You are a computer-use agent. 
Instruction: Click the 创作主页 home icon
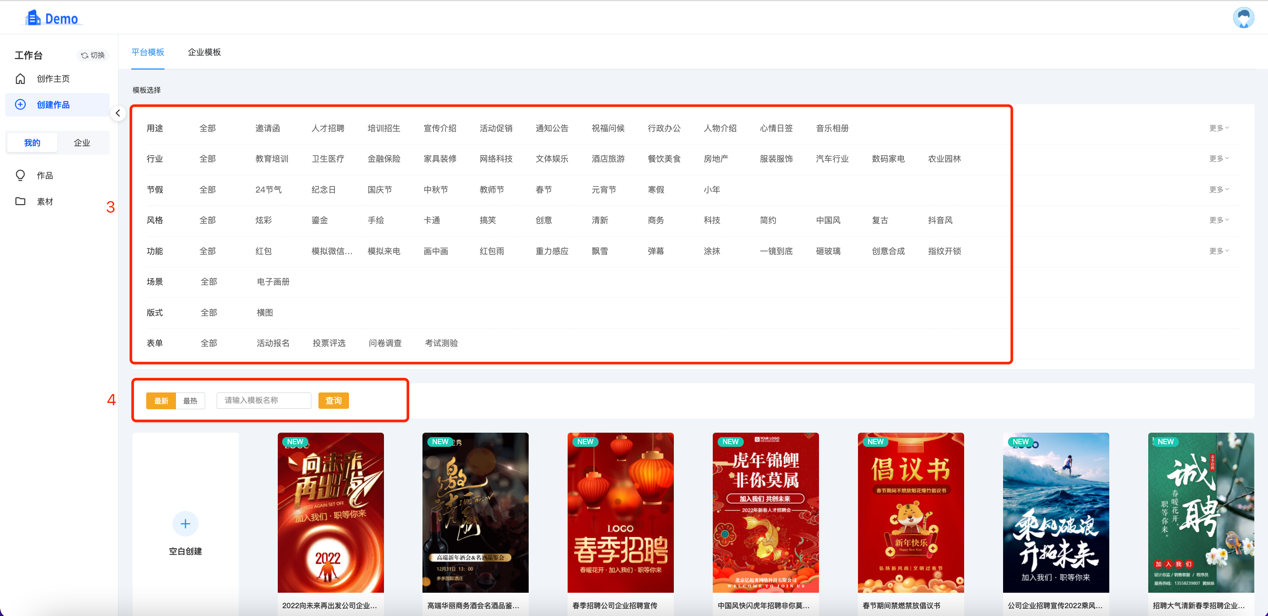click(x=20, y=79)
